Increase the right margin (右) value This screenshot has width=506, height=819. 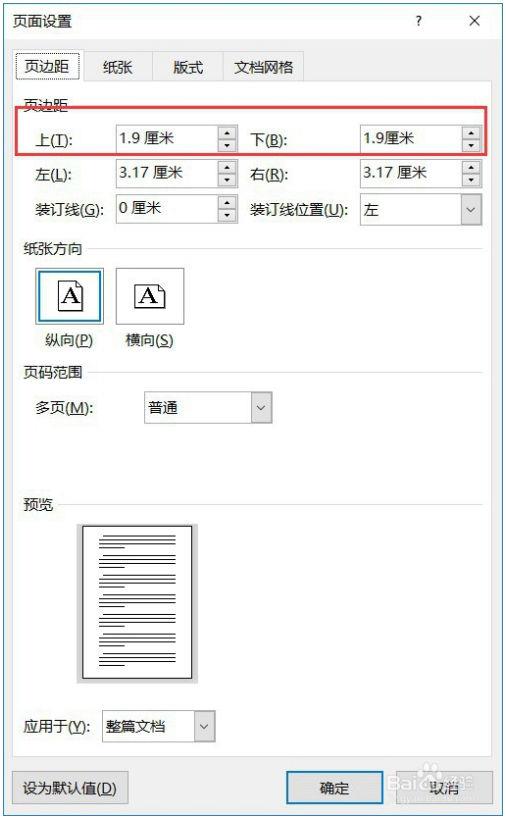click(x=471, y=167)
